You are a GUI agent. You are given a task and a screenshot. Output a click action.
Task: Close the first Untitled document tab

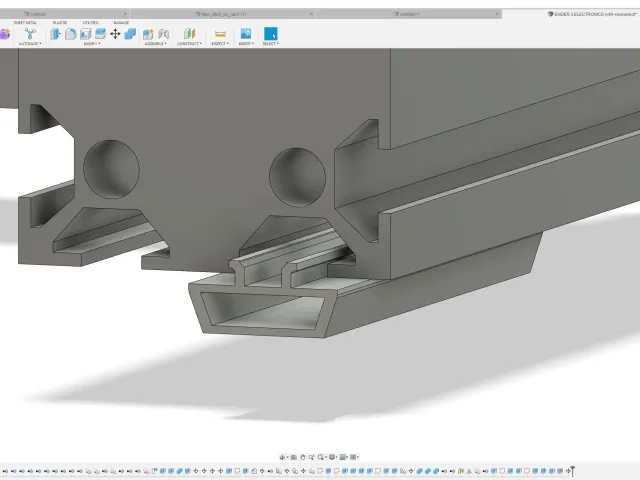coord(125,14)
